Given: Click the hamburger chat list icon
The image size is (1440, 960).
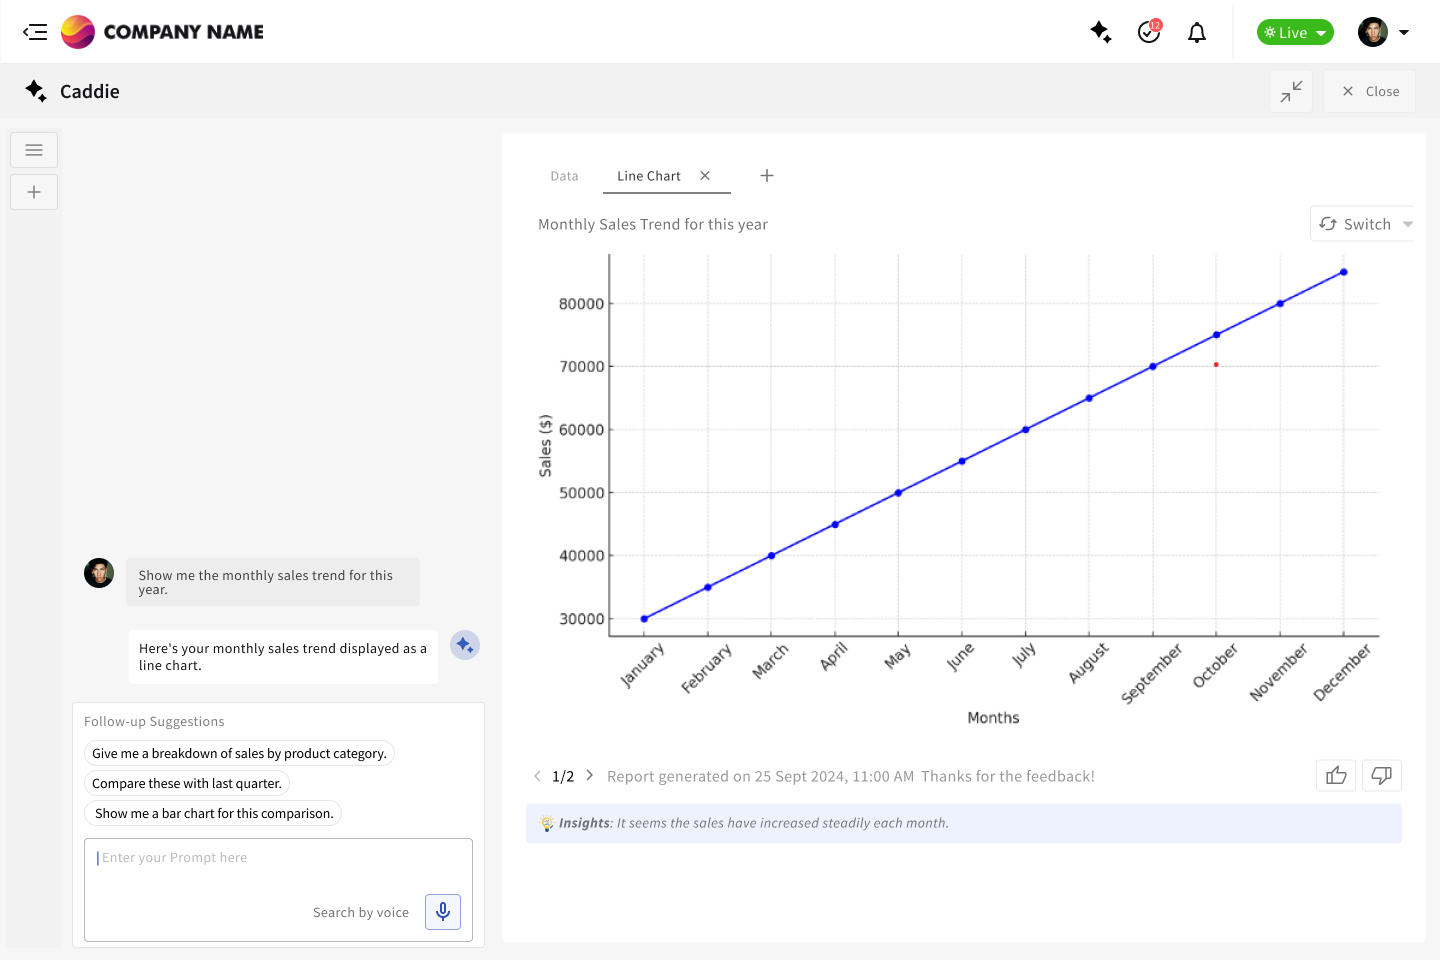Looking at the screenshot, I should point(34,150).
